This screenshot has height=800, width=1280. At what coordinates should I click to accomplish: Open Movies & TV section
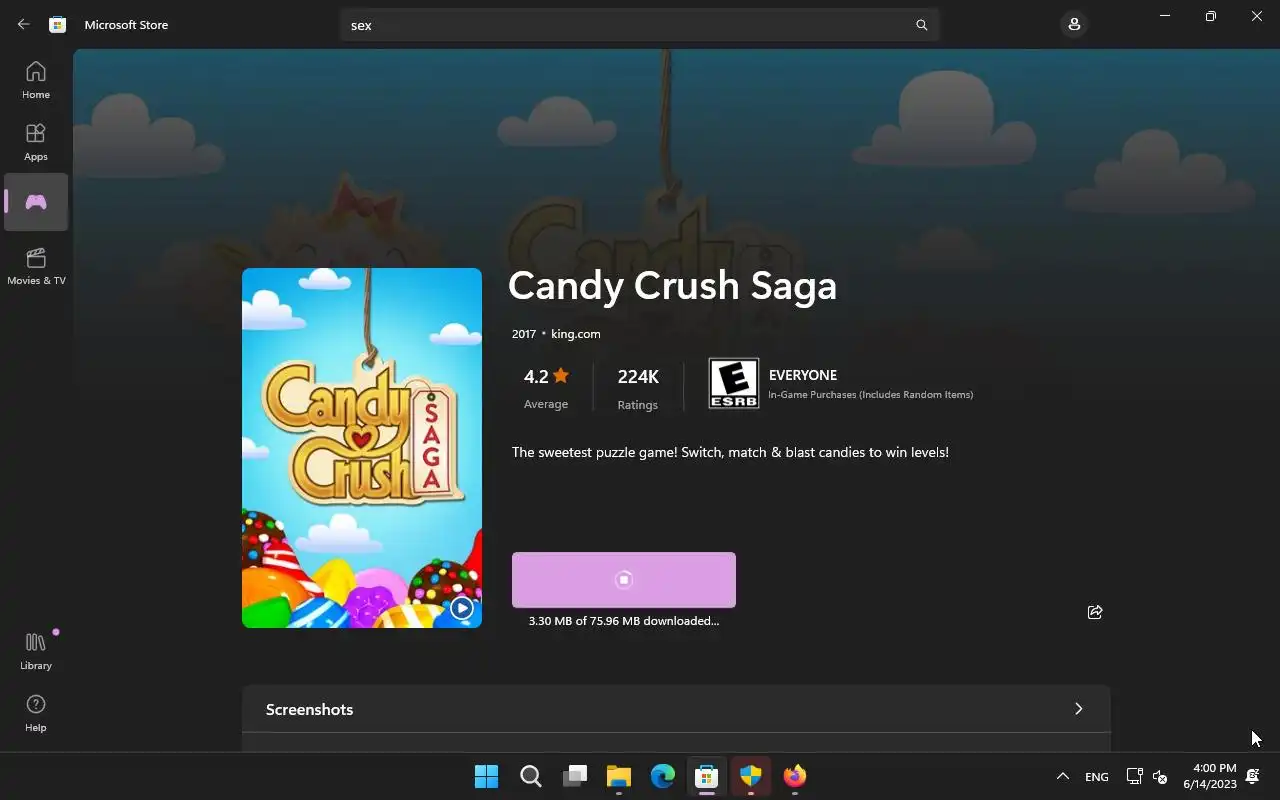[36, 266]
